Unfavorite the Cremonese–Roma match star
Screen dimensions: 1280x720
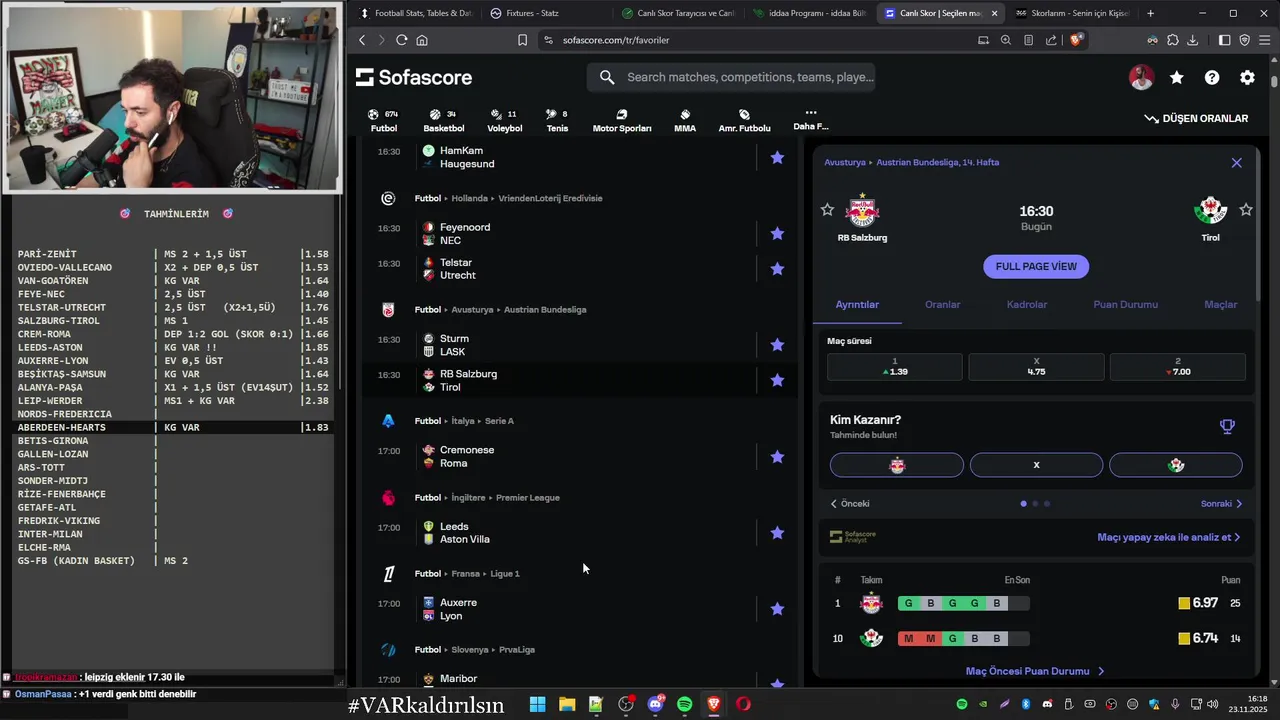(777, 457)
